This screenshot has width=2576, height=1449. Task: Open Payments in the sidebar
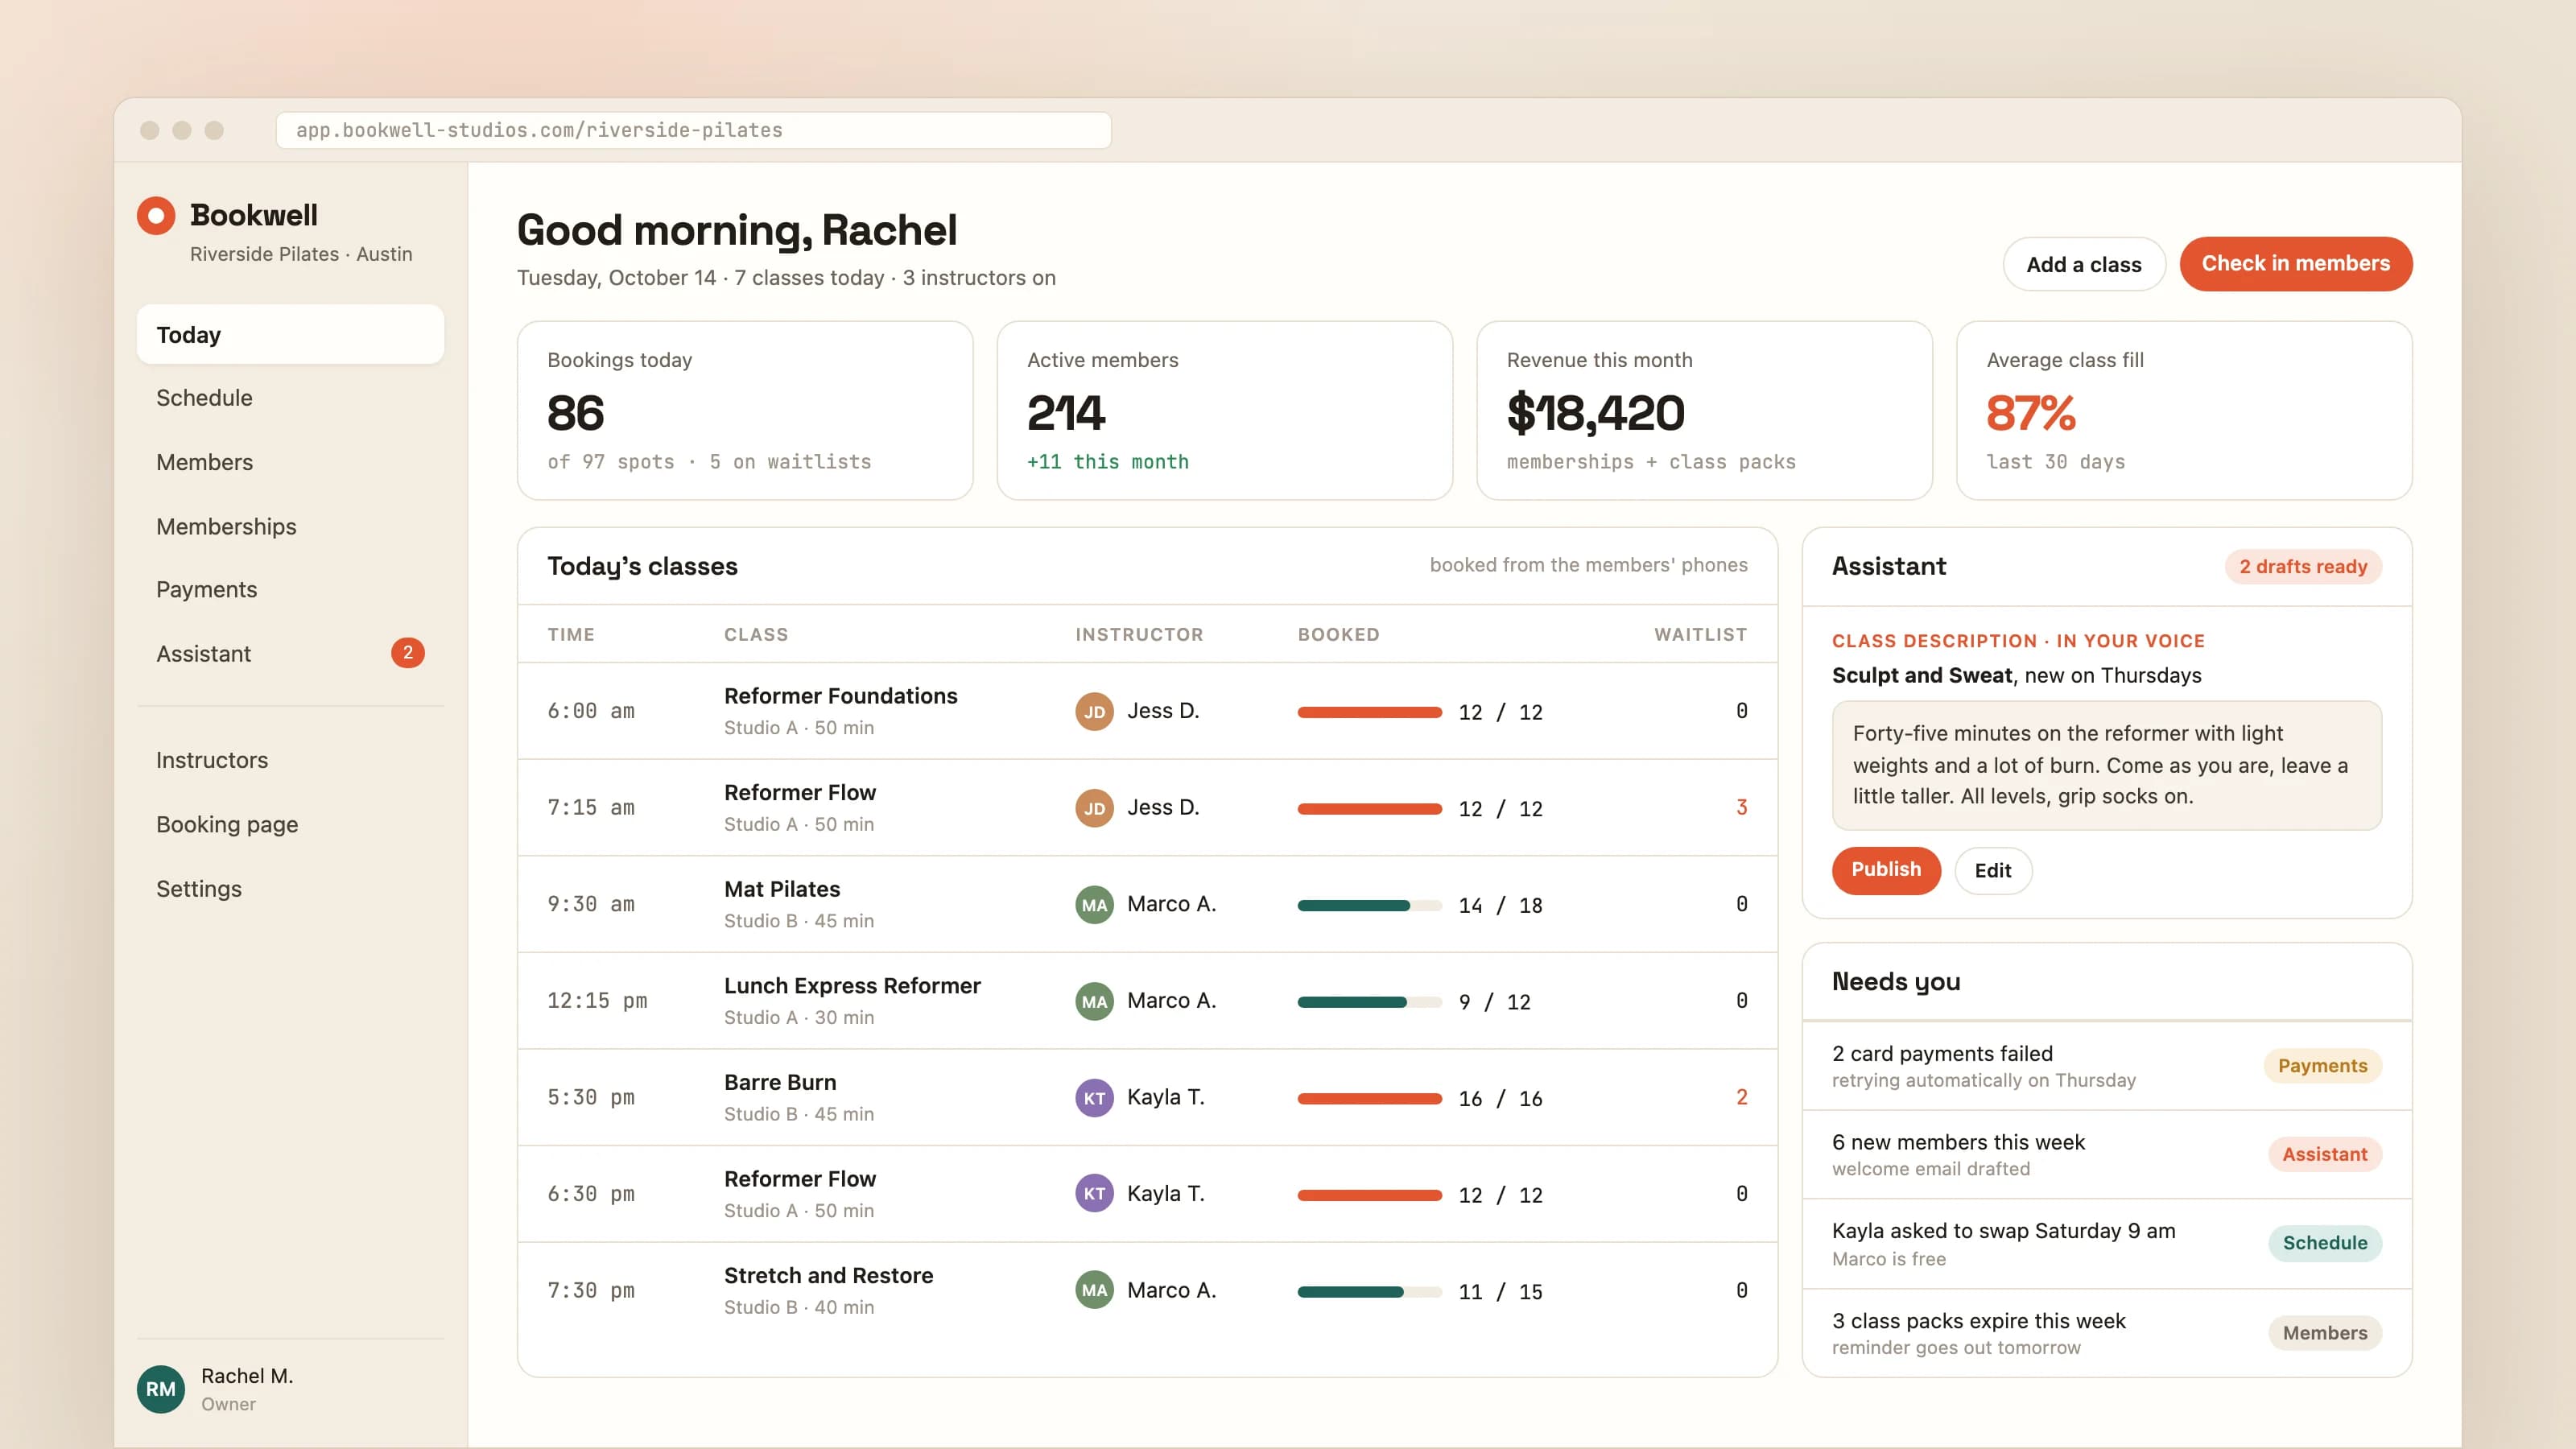pos(290,590)
